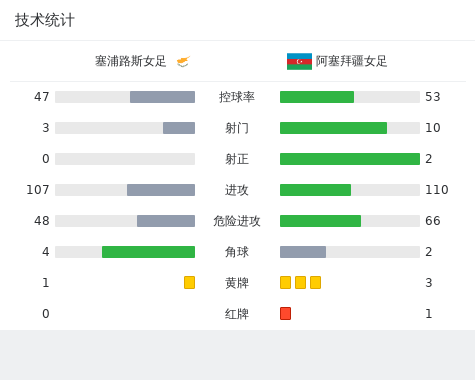Click the 危险进攻 stat label
This screenshot has width=475, height=380.
[237, 221]
